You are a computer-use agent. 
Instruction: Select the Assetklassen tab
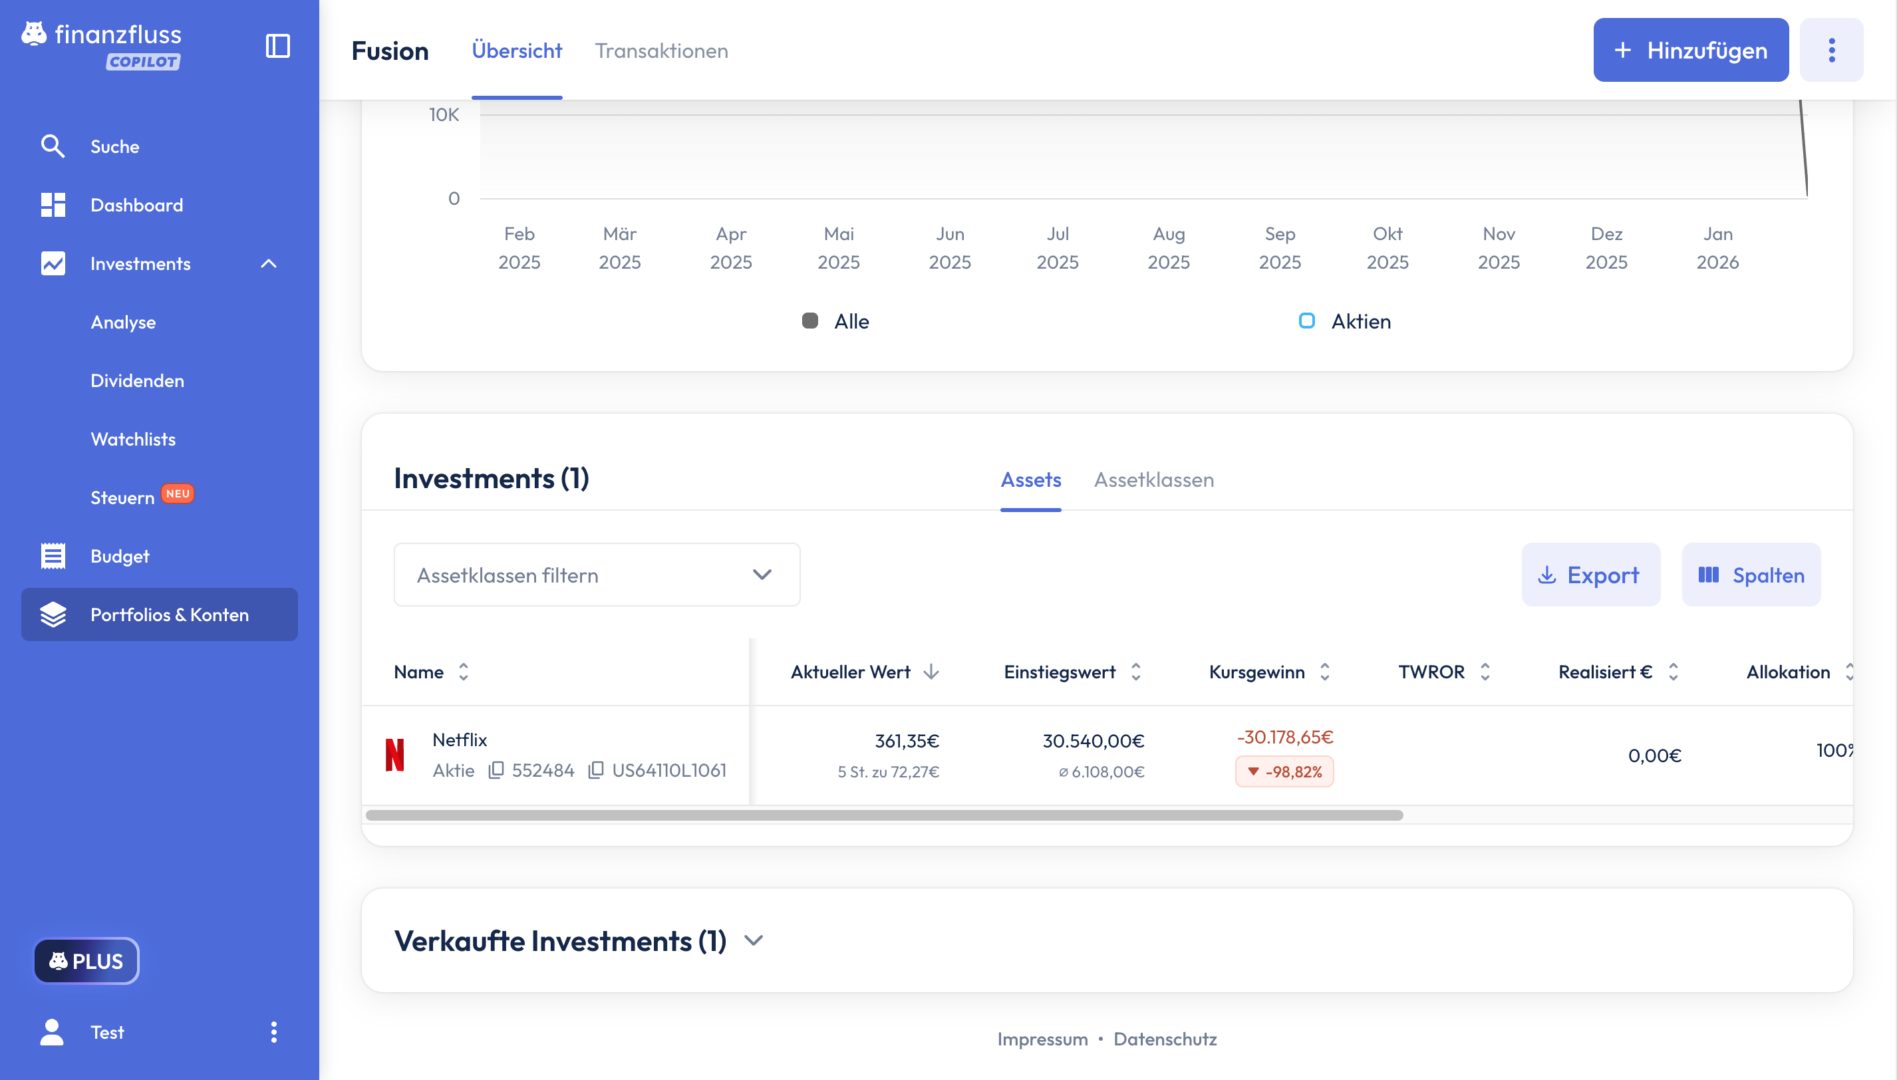(x=1153, y=480)
